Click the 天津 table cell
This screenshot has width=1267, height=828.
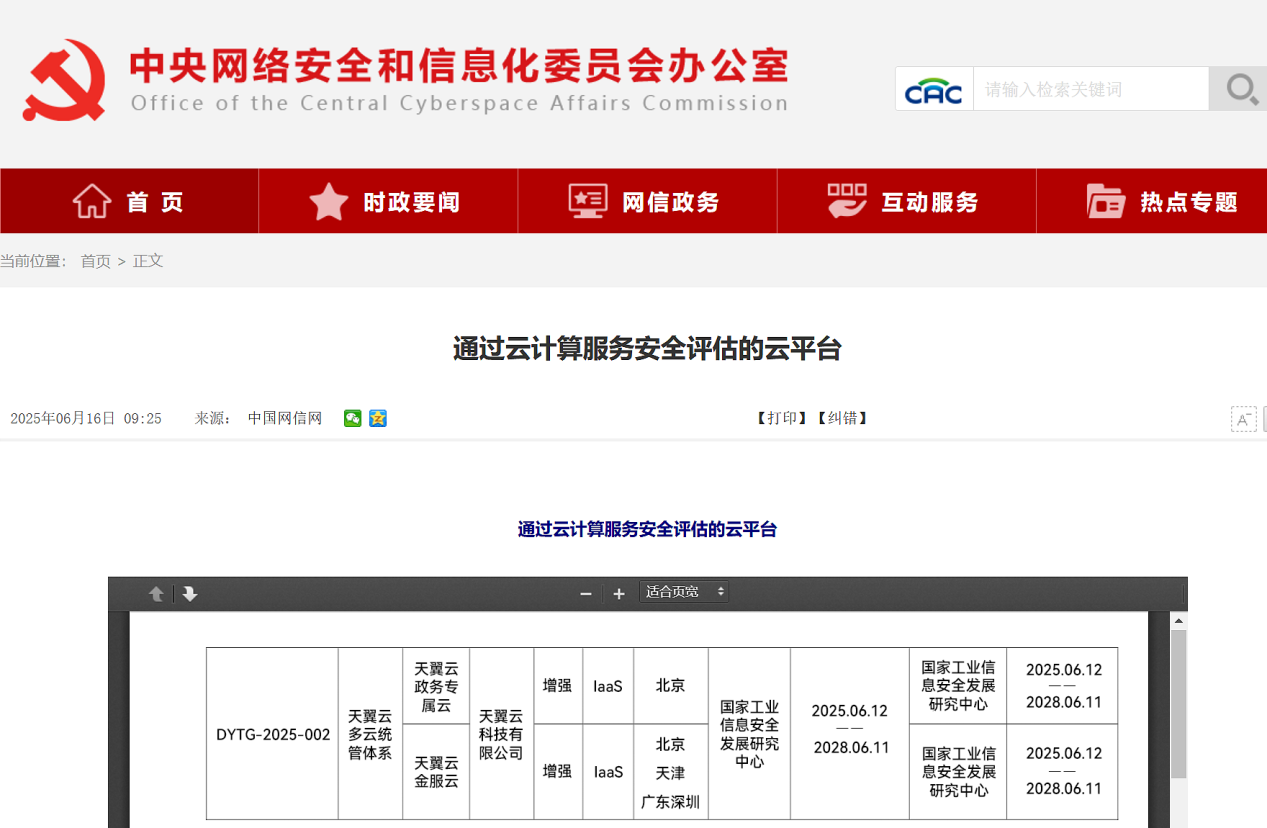tap(670, 773)
